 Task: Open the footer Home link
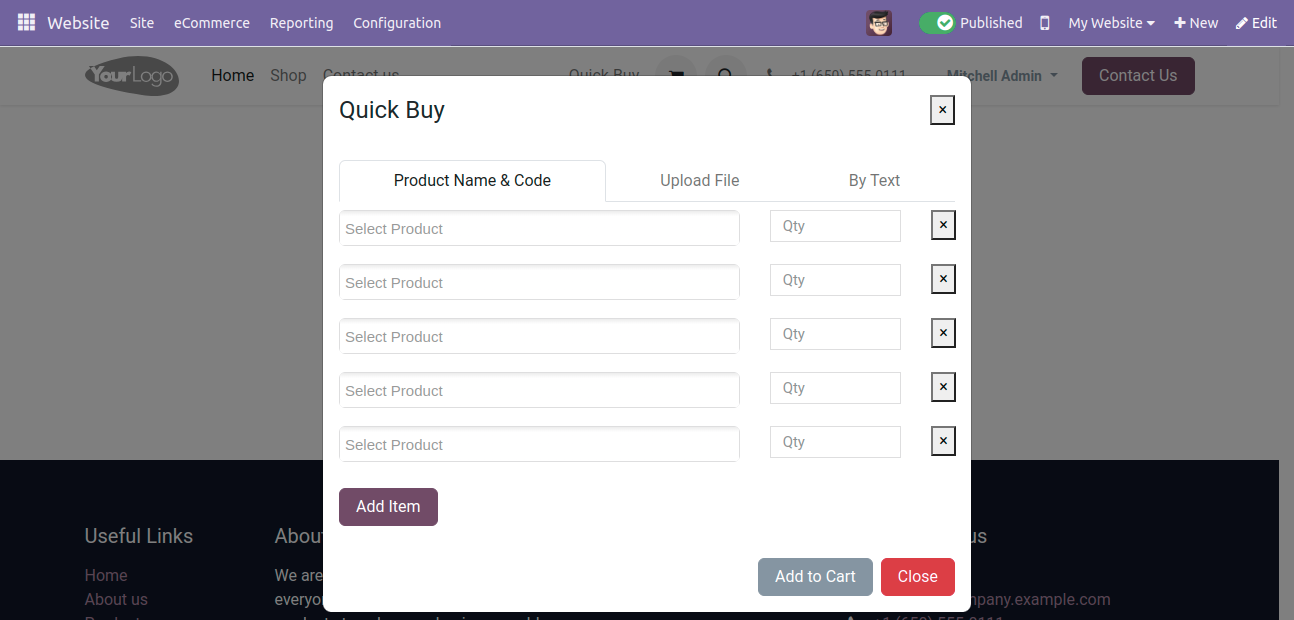[106, 576]
